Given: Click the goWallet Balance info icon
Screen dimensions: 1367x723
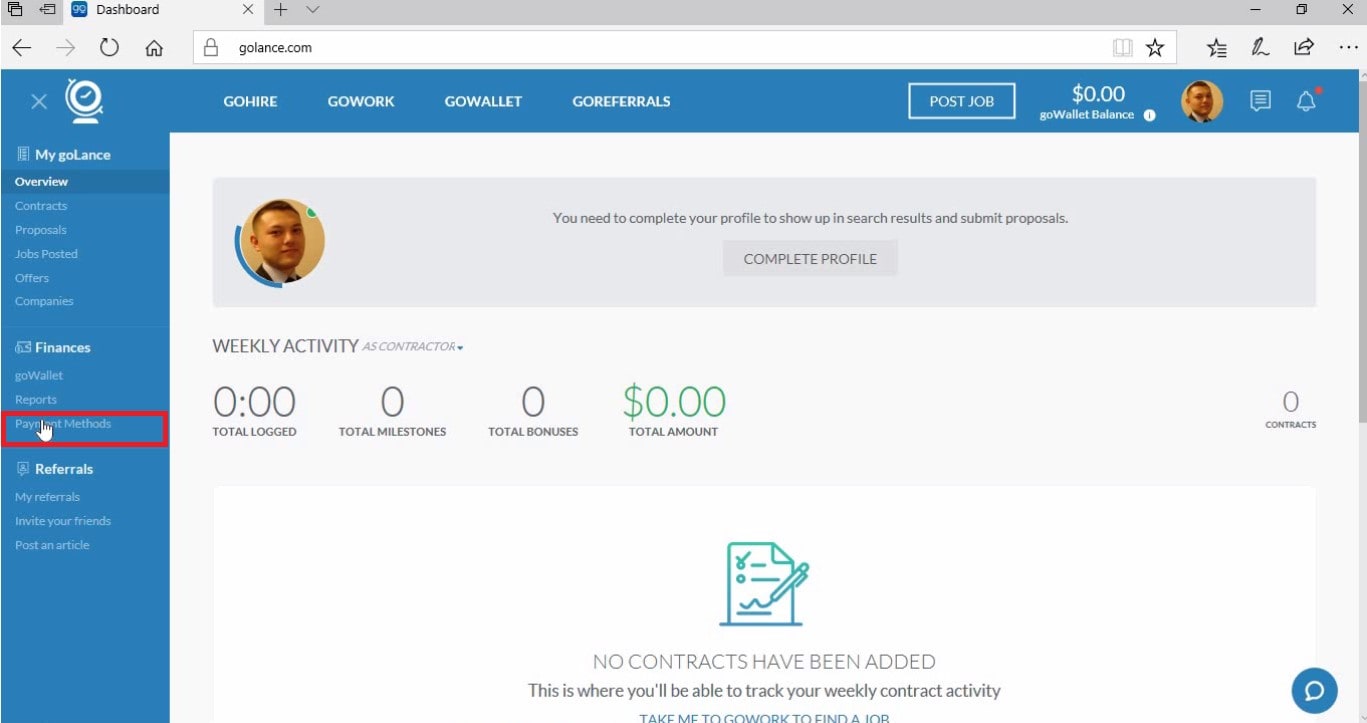Looking at the screenshot, I should [x=1149, y=115].
